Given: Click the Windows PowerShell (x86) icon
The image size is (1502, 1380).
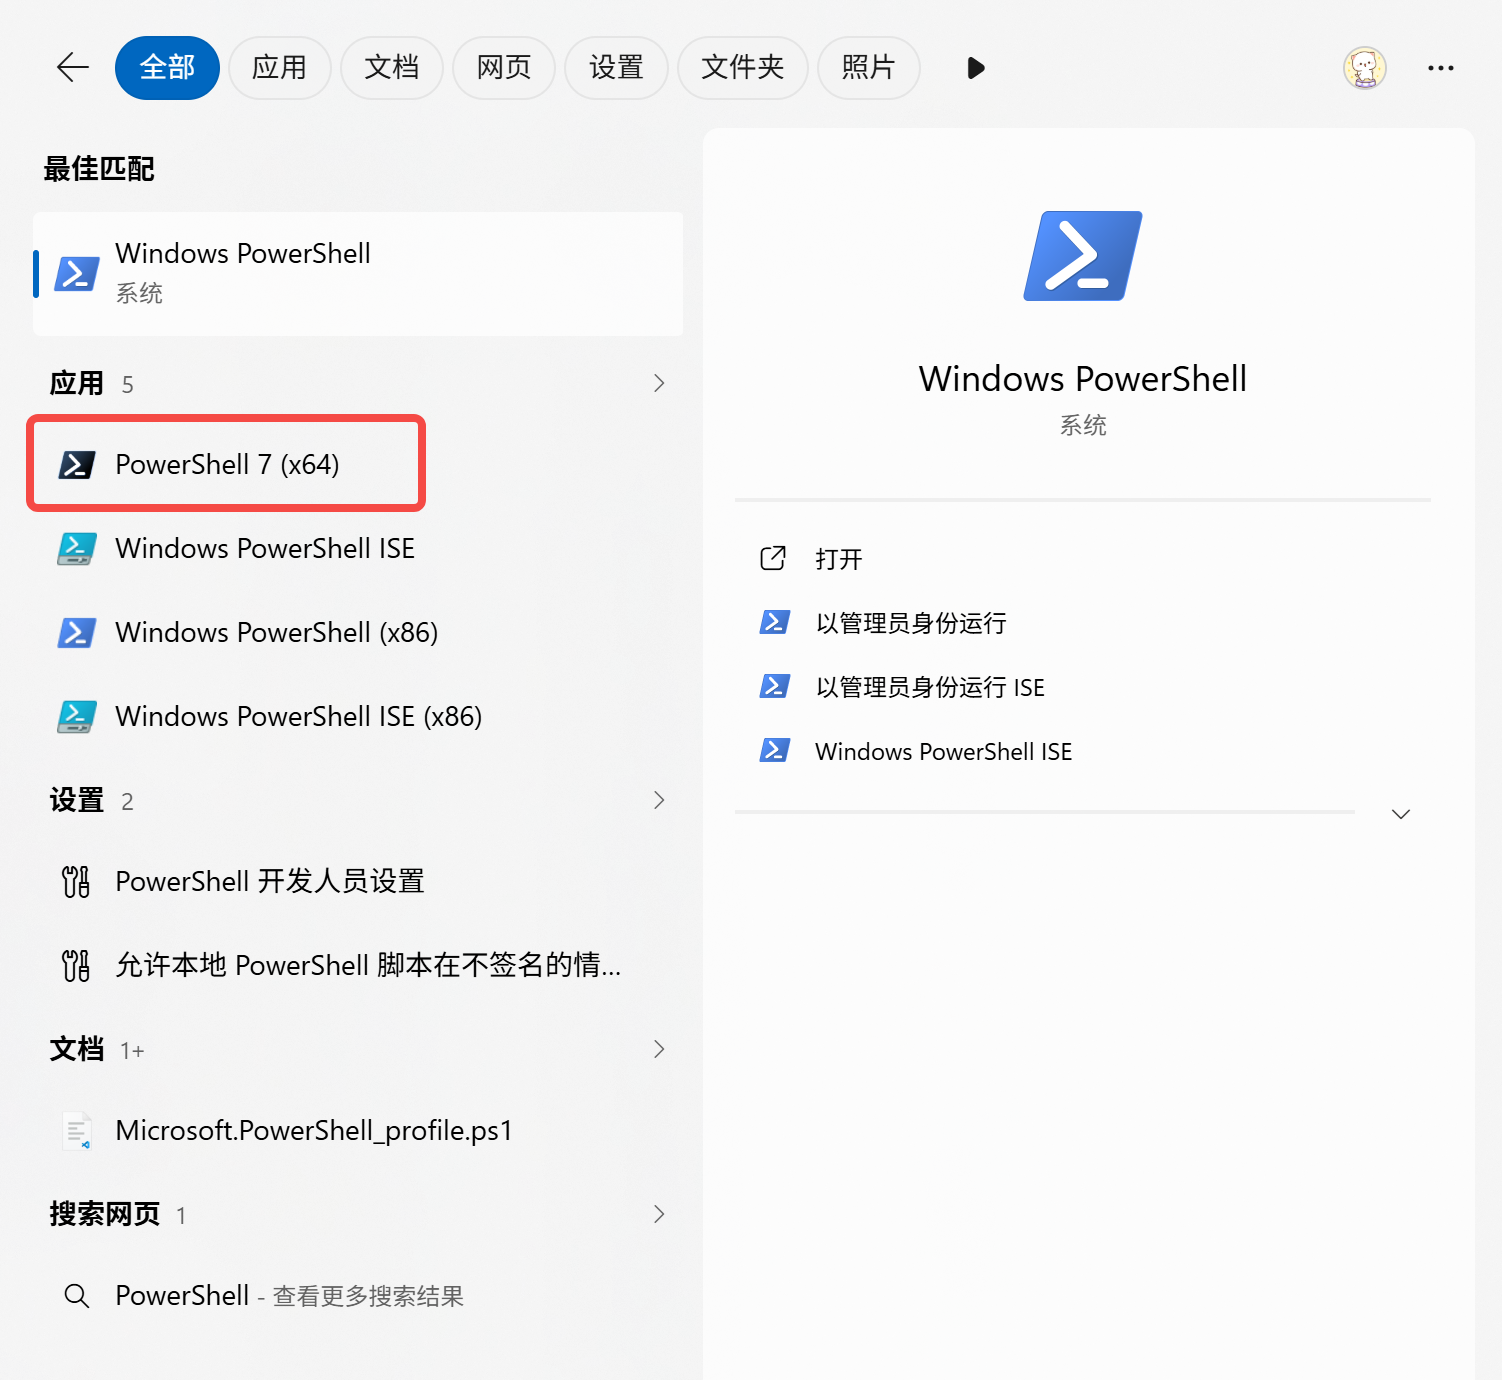Looking at the screenshot, I should (77, 633).
